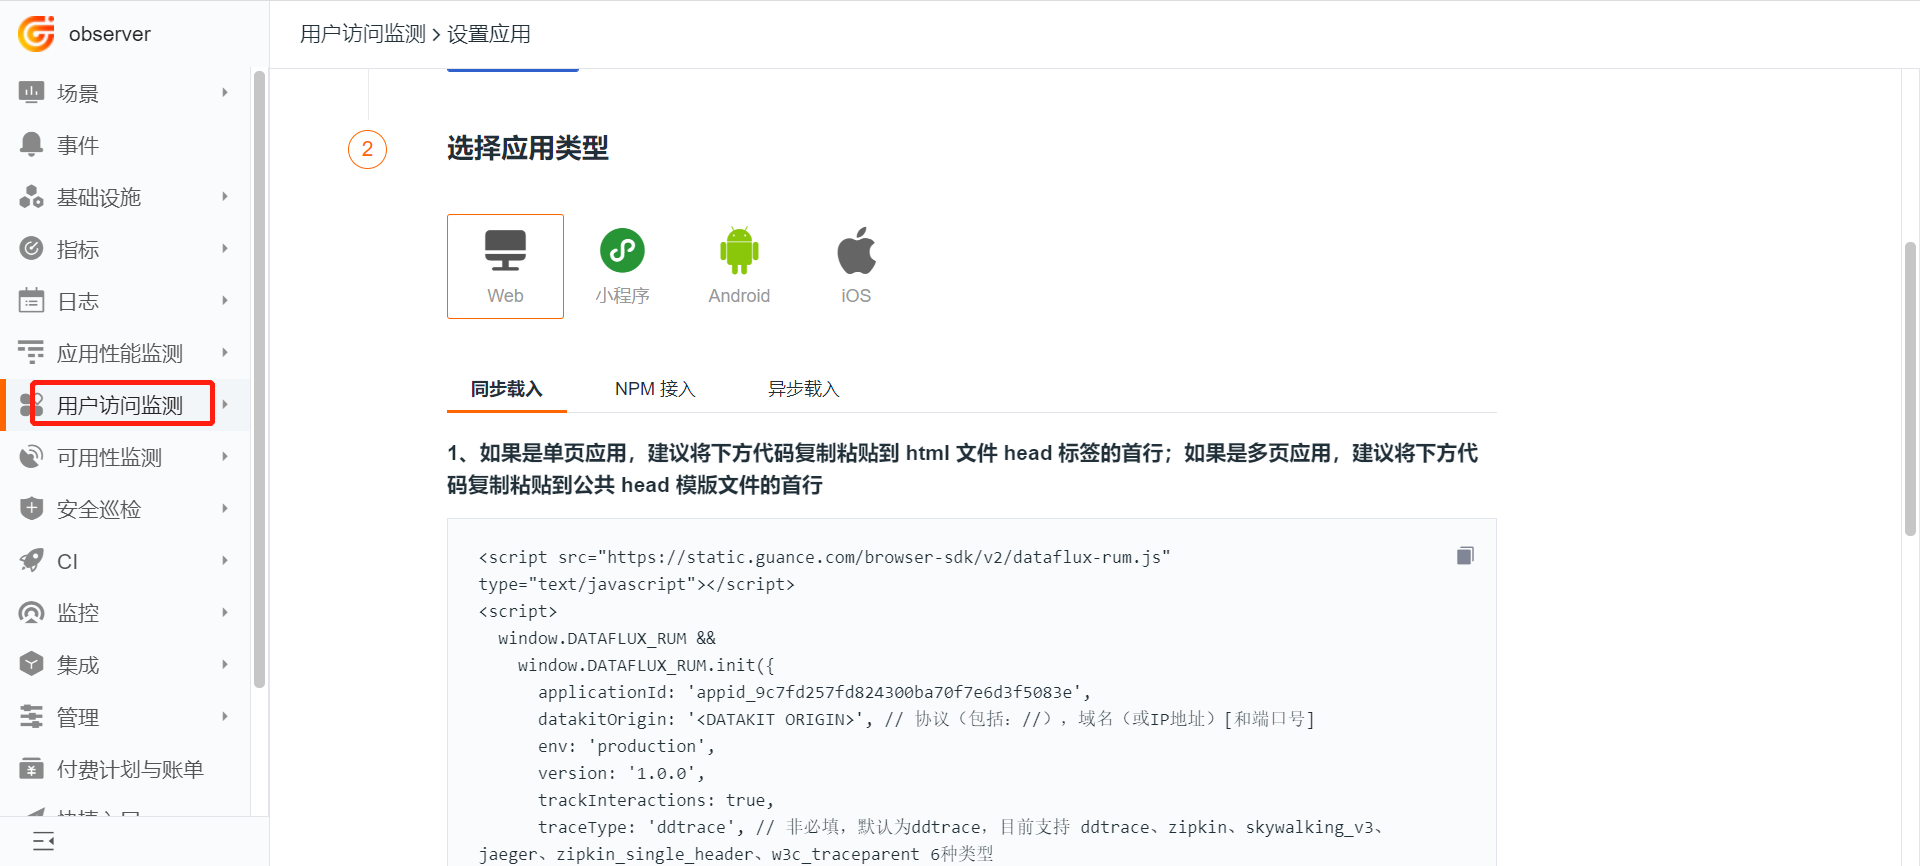Expand the 日志 submenu arrow
Screen dimensions: 1920x866
225,301
